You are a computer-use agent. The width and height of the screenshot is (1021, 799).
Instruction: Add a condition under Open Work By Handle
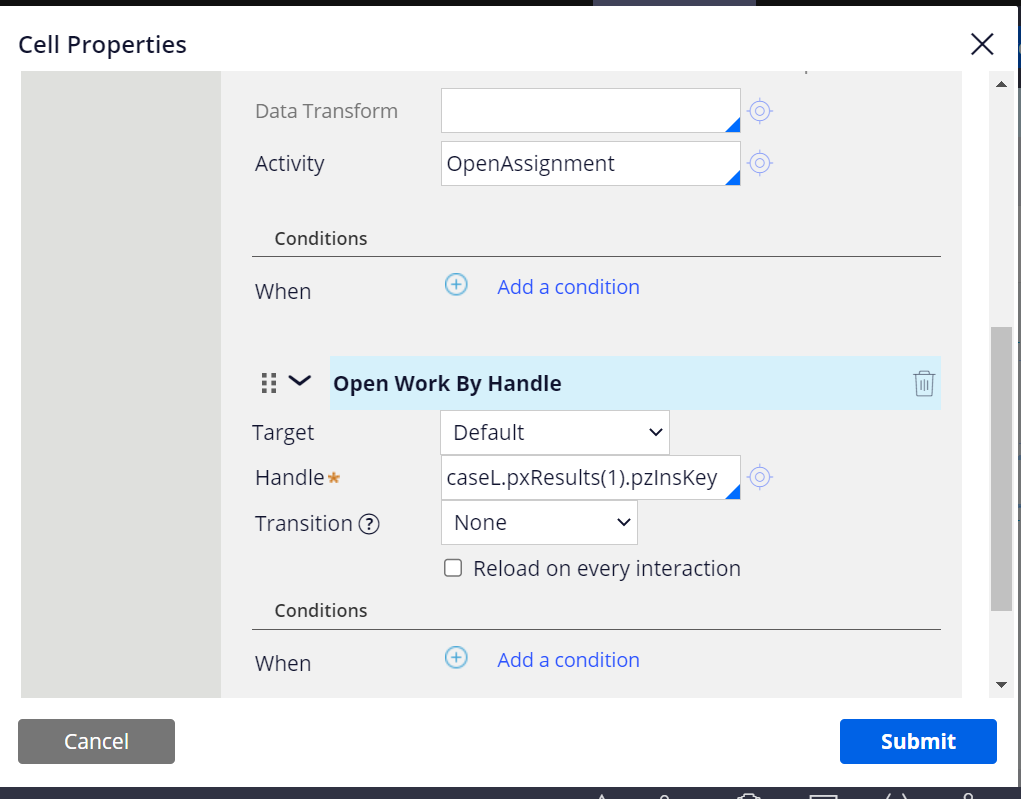(x=567, y=659)
